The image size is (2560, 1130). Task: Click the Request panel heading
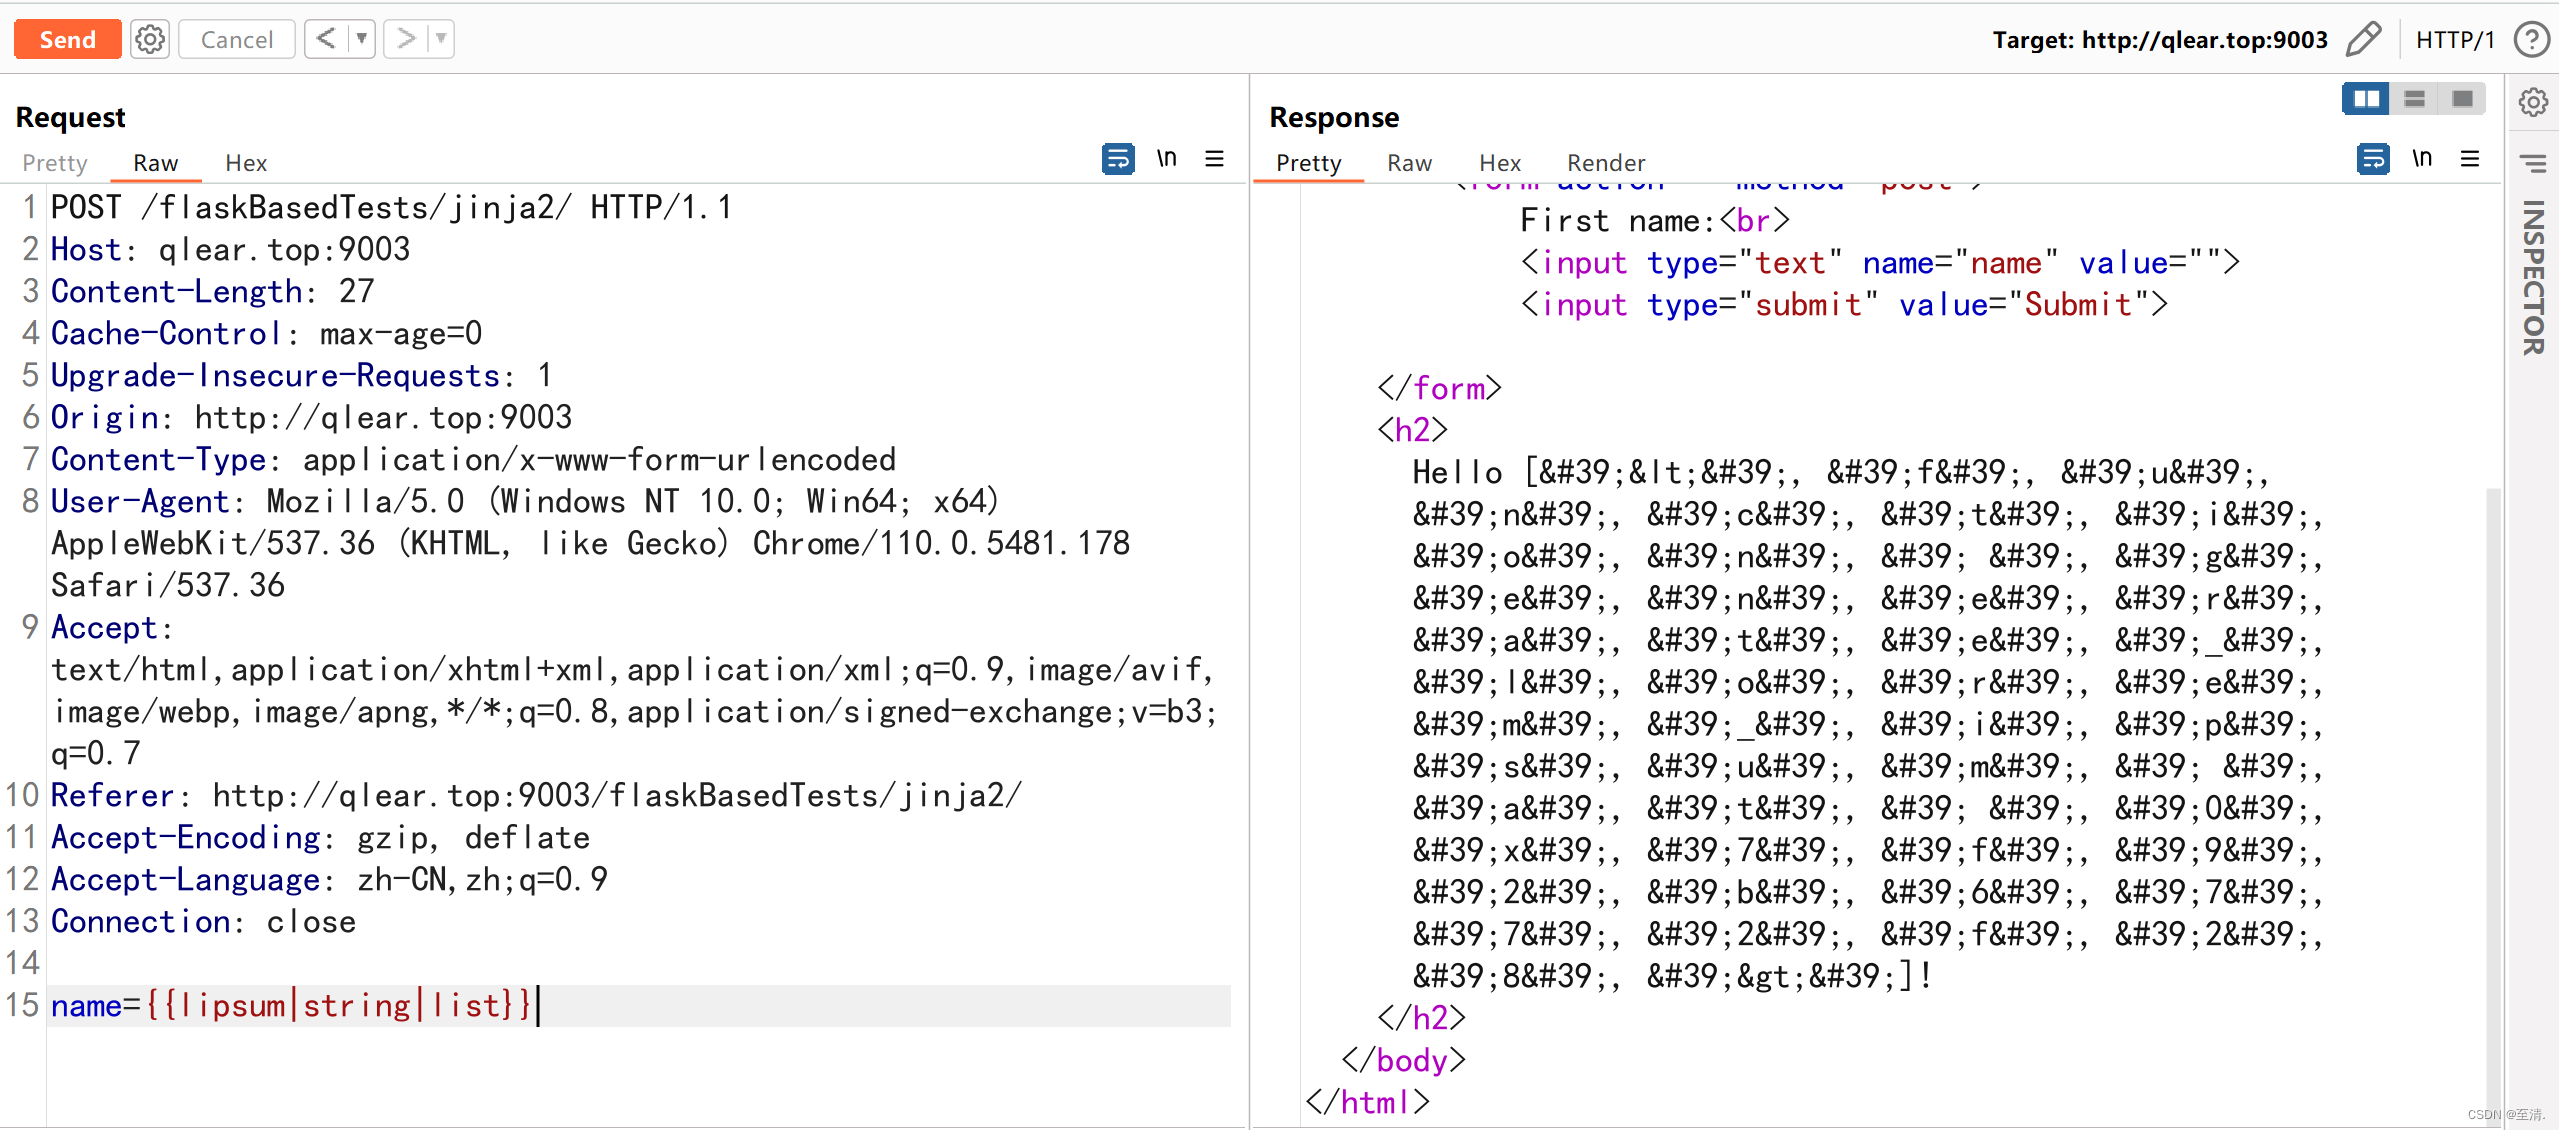pyautogui.click(x=70, y=117)
